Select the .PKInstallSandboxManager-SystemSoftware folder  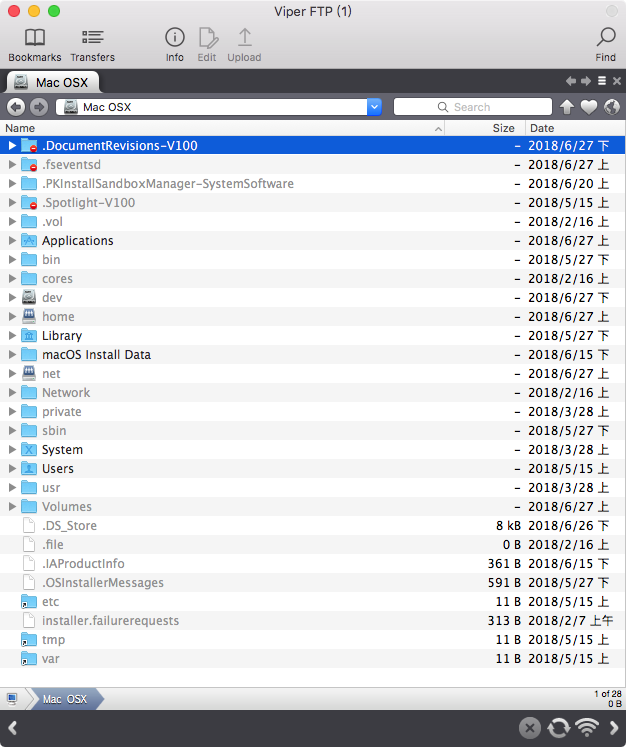313,183
